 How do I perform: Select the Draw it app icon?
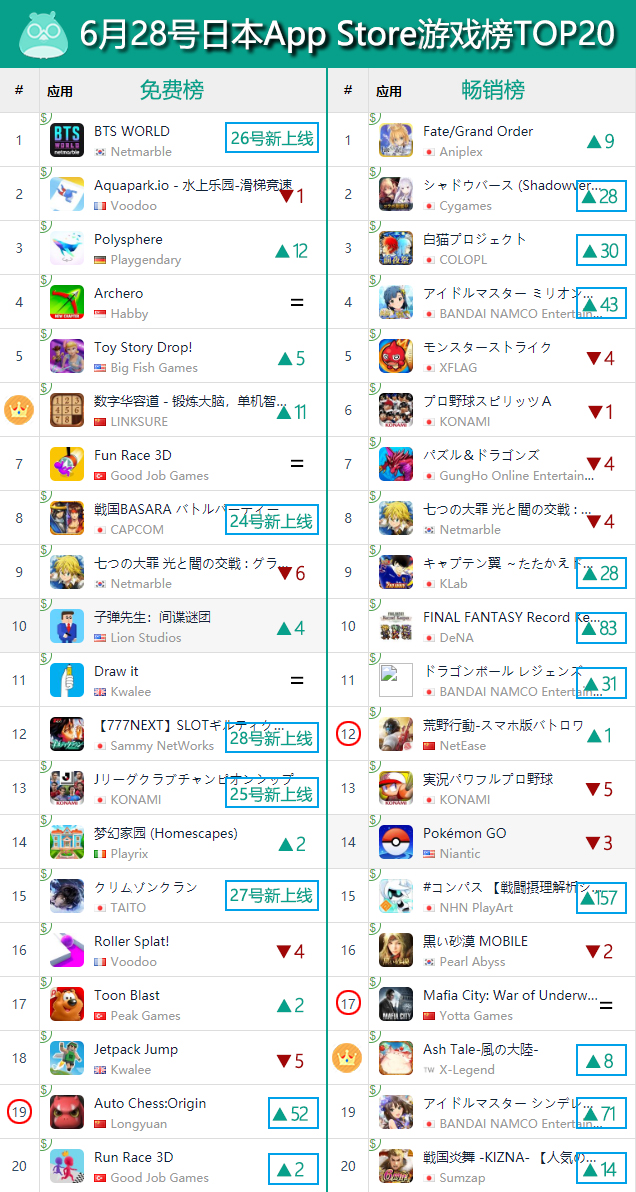(67, 680)
